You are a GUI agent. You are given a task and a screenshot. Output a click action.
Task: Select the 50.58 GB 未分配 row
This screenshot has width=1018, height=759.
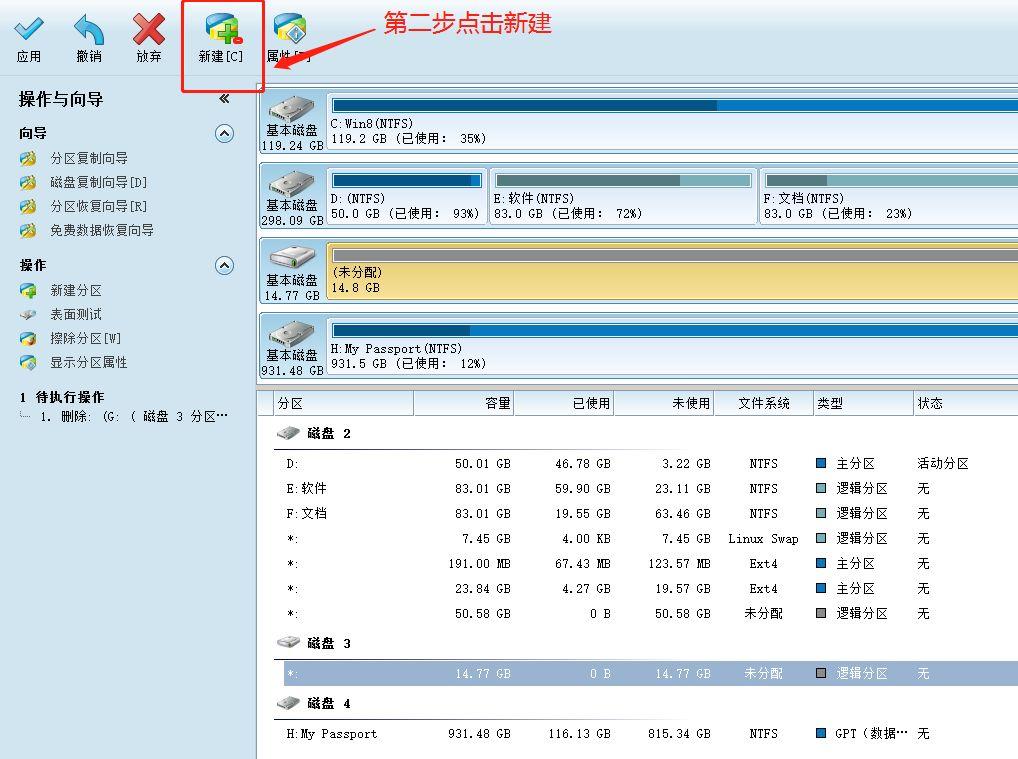(651, 614)
